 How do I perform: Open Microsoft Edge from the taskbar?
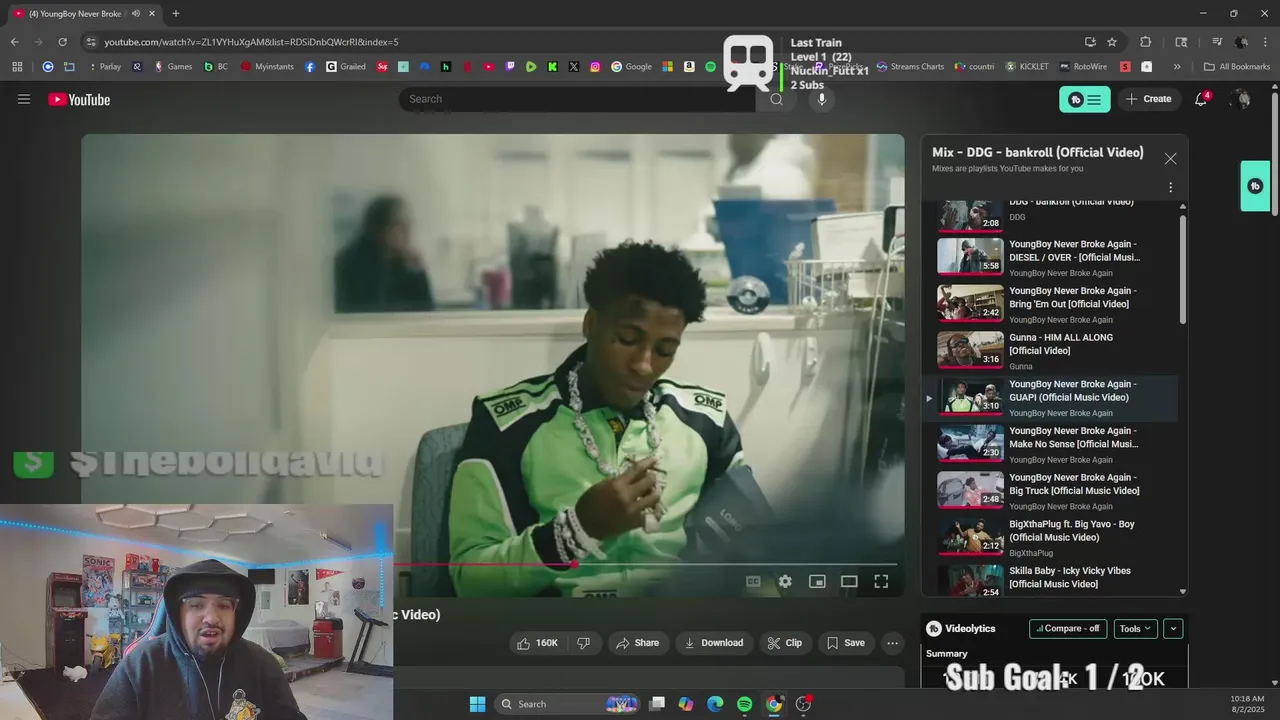point(715,704)
